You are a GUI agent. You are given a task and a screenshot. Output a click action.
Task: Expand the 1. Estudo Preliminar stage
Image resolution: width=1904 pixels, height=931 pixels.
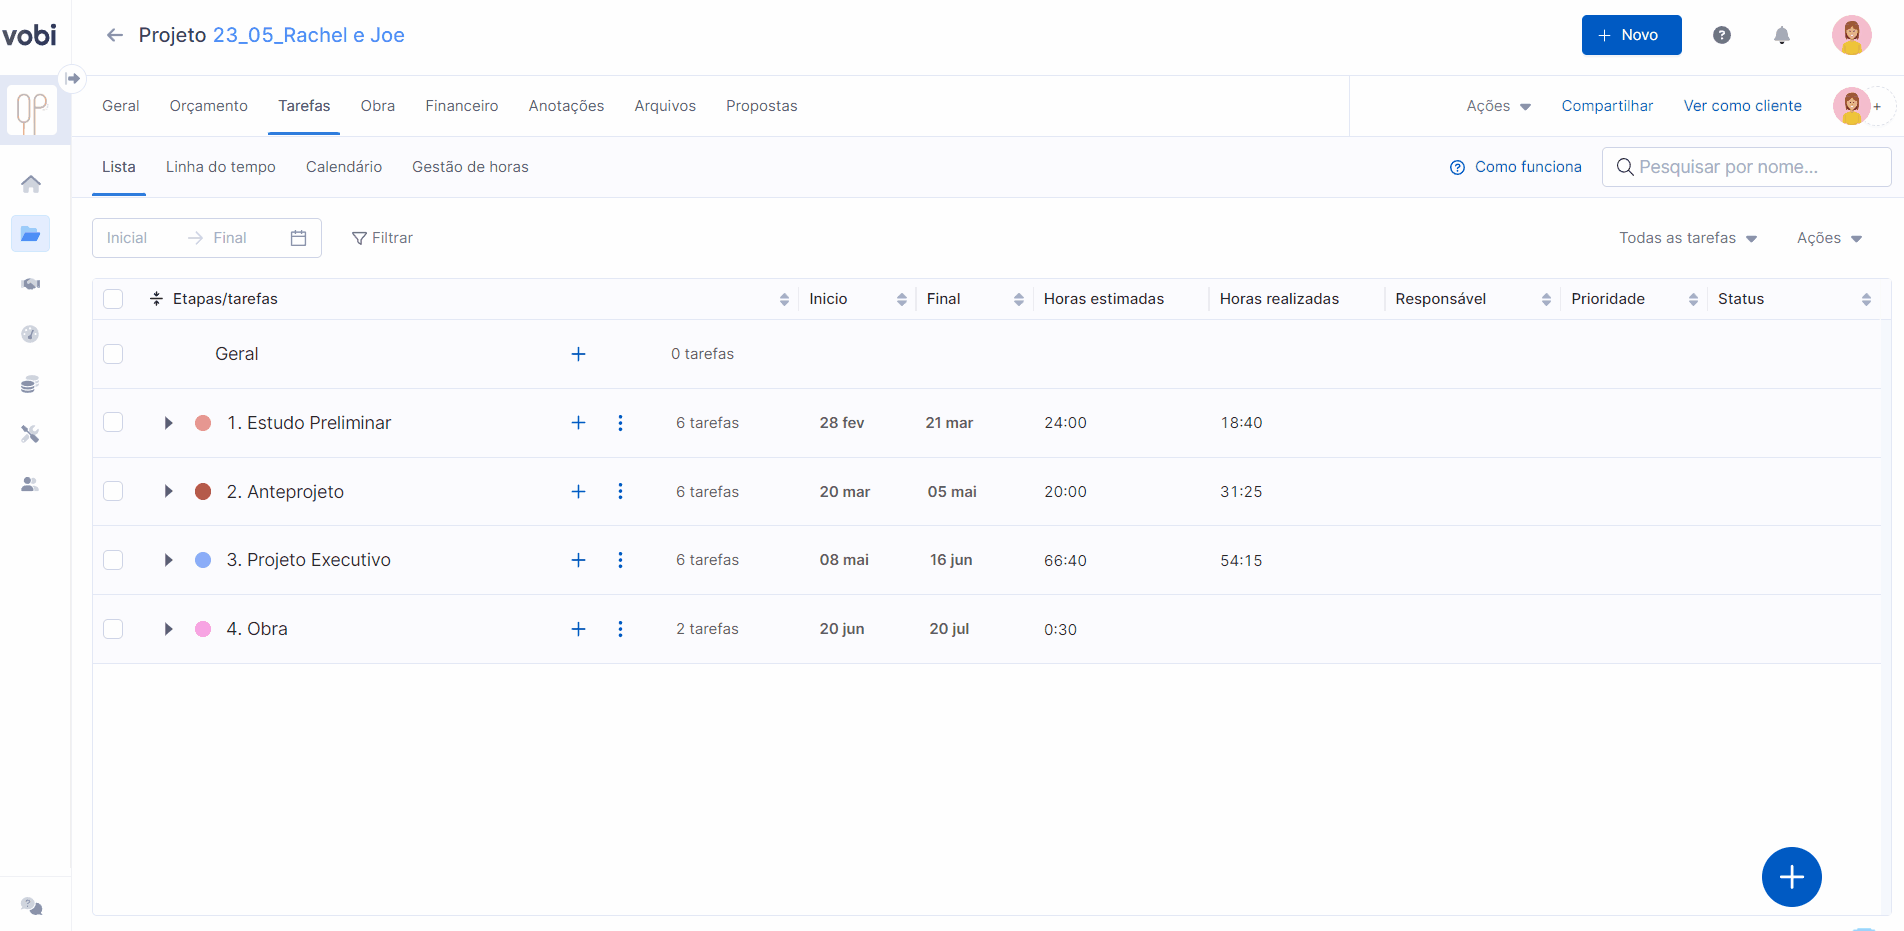[168, 423]
